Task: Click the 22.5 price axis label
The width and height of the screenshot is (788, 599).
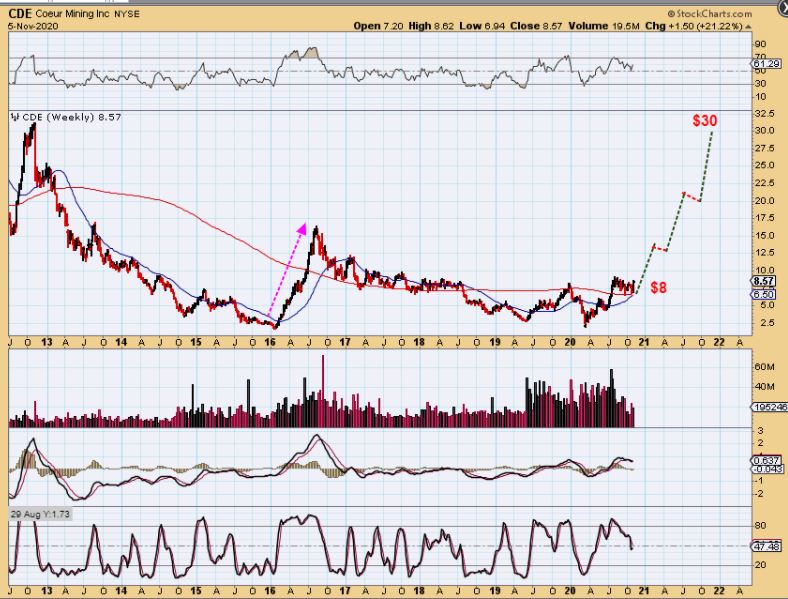Action: pos(764,183)
